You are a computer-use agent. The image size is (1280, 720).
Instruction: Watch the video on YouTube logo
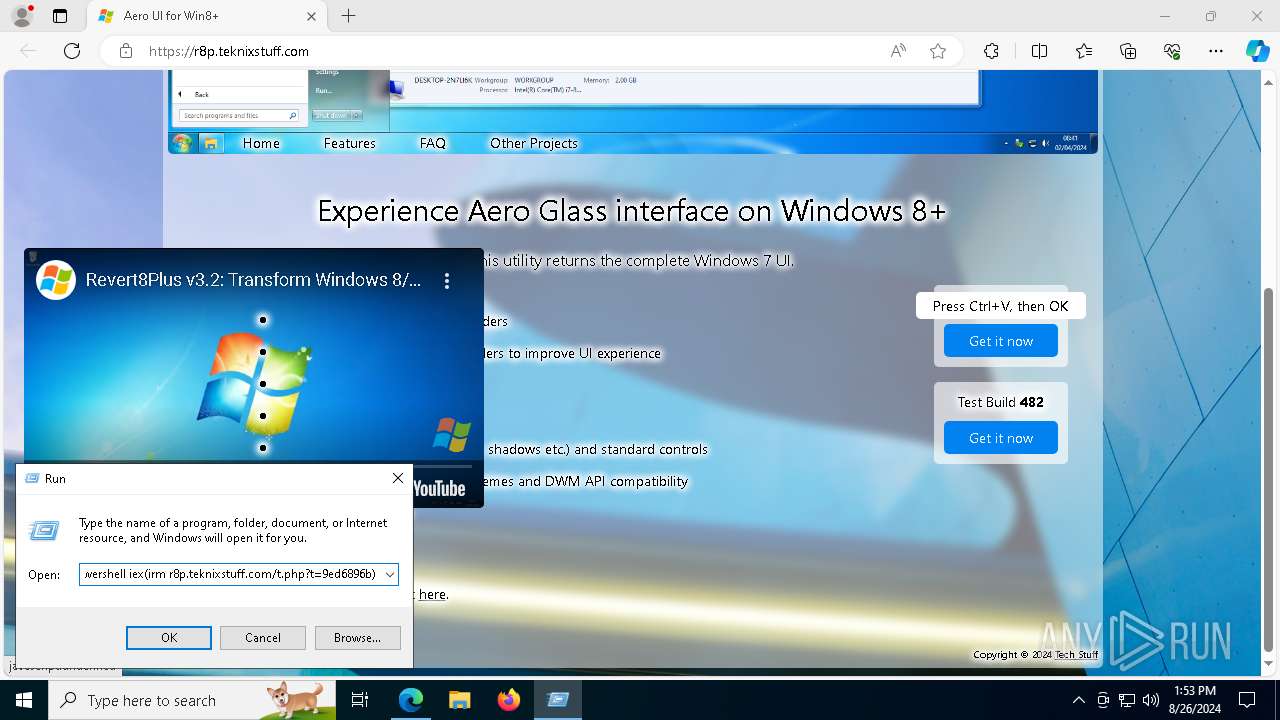(440, 489)
